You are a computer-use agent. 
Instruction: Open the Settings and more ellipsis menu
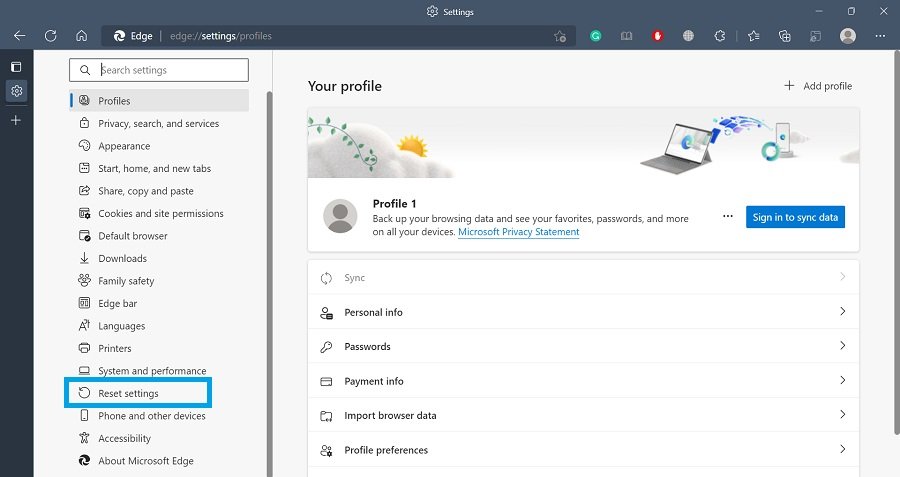880,36
